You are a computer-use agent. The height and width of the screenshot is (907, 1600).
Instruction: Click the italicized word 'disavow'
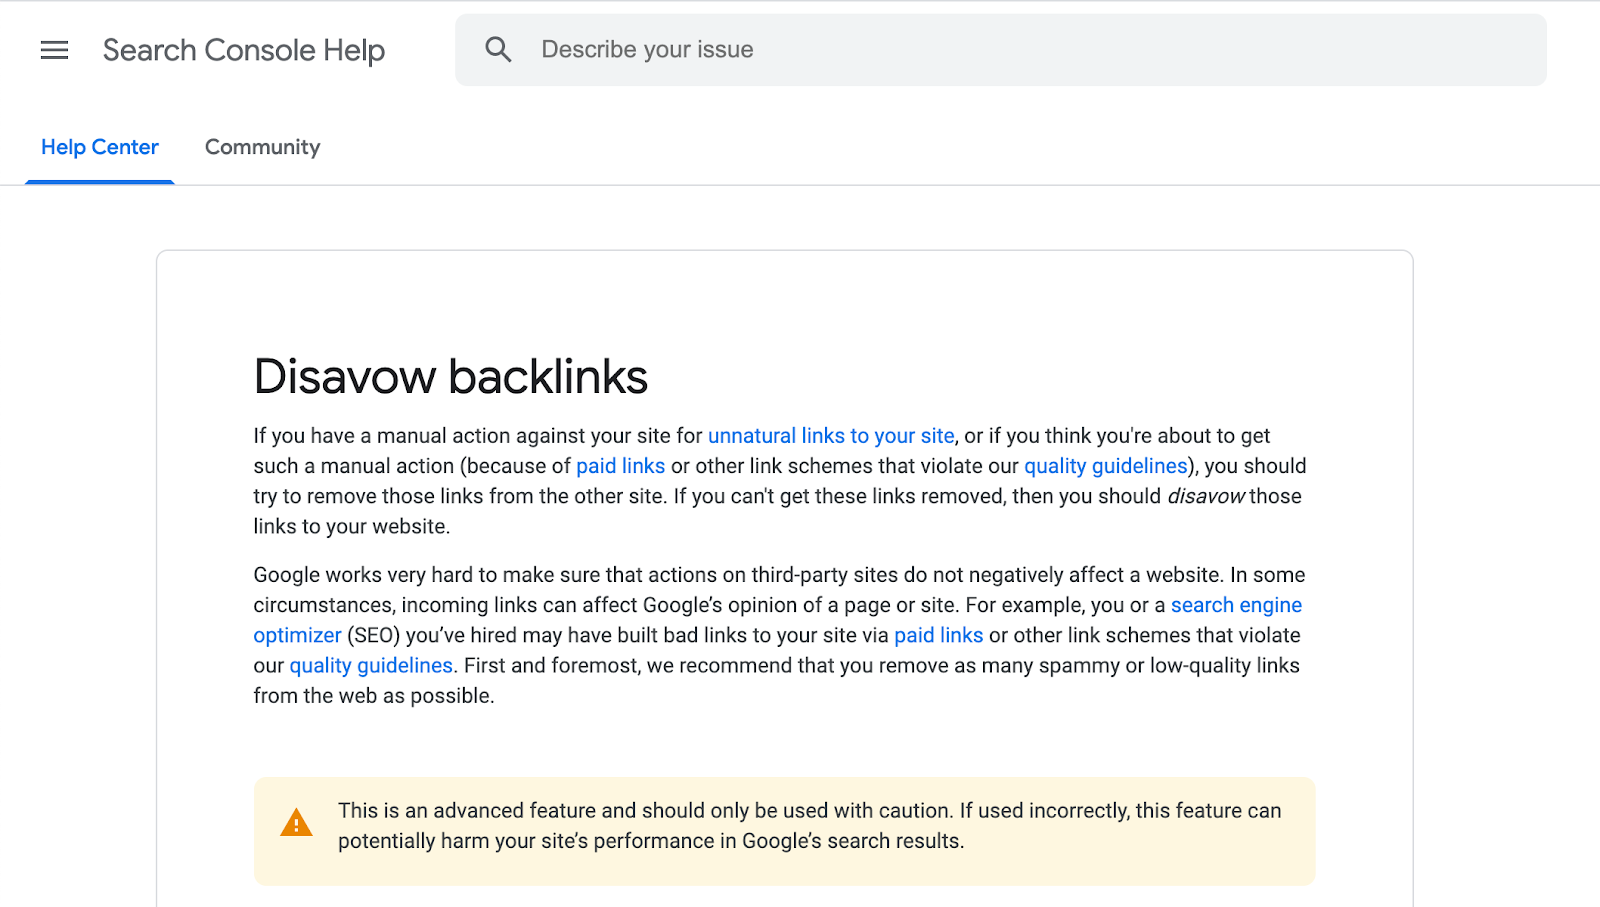tap(1206, 496)
